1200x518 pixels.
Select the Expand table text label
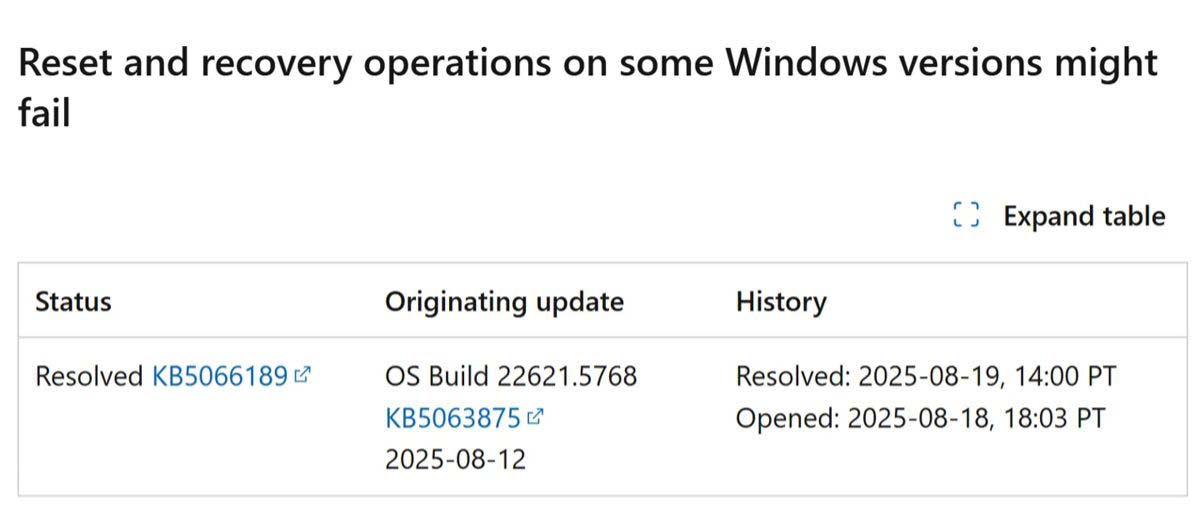pos(1084,216)
